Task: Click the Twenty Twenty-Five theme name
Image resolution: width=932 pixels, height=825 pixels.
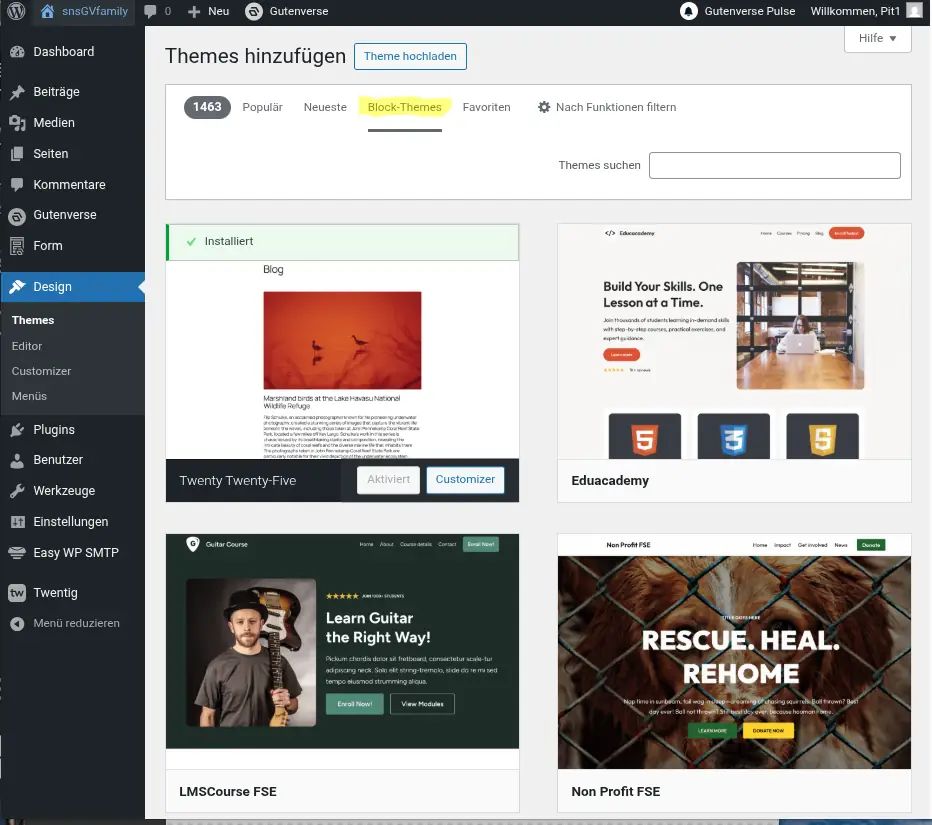Action: pyautogui.click(x=237, y=481)
